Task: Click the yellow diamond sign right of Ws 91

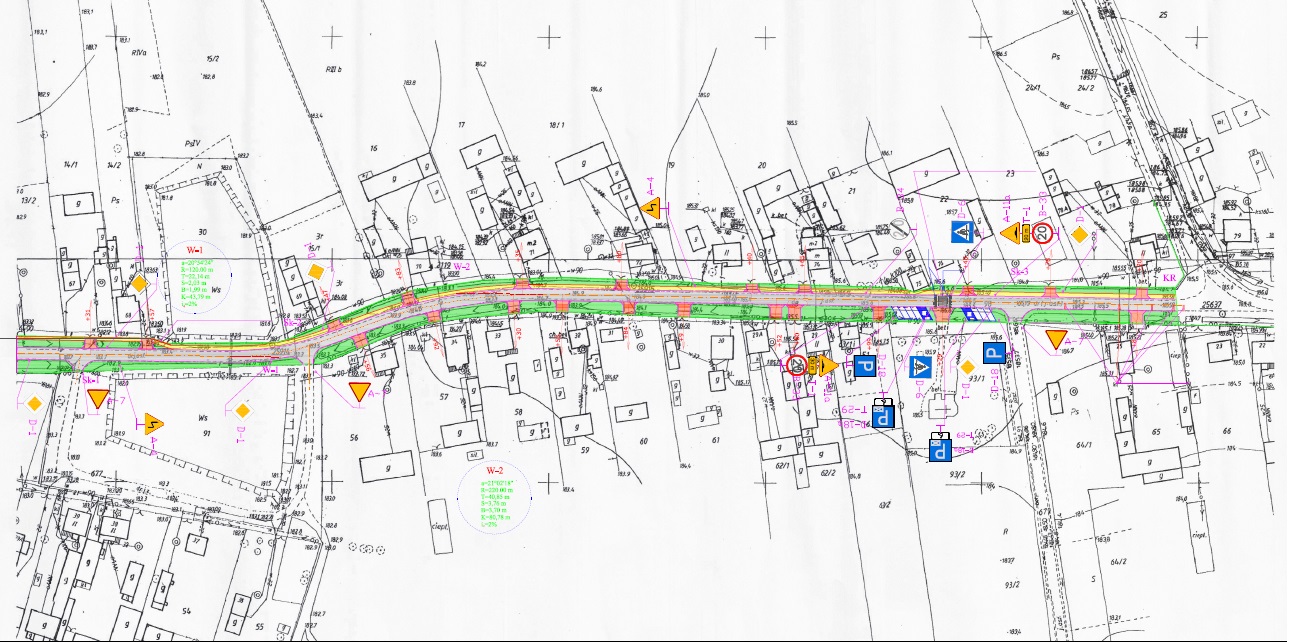Action: (242, 409)
